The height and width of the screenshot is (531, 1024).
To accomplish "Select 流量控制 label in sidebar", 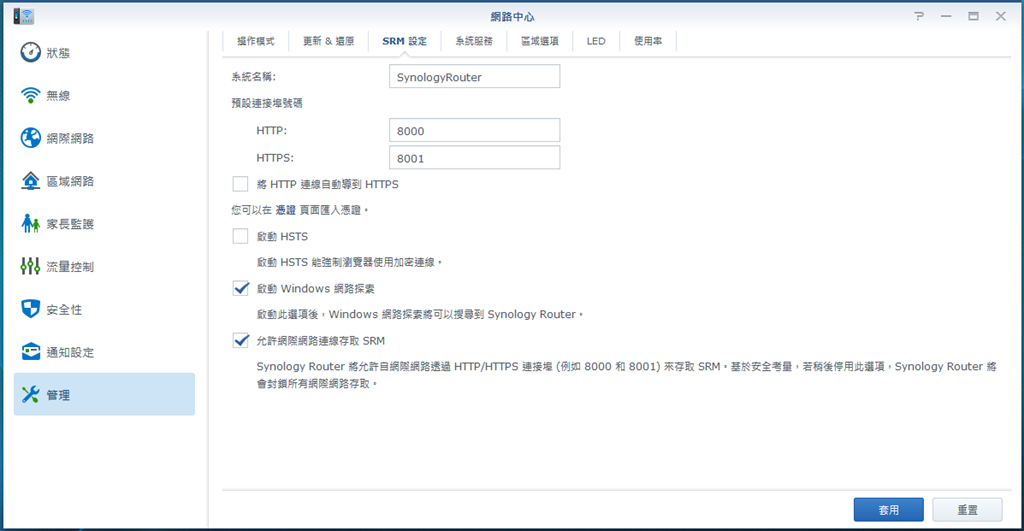I will pyautogui.click(x=70, y=267).
